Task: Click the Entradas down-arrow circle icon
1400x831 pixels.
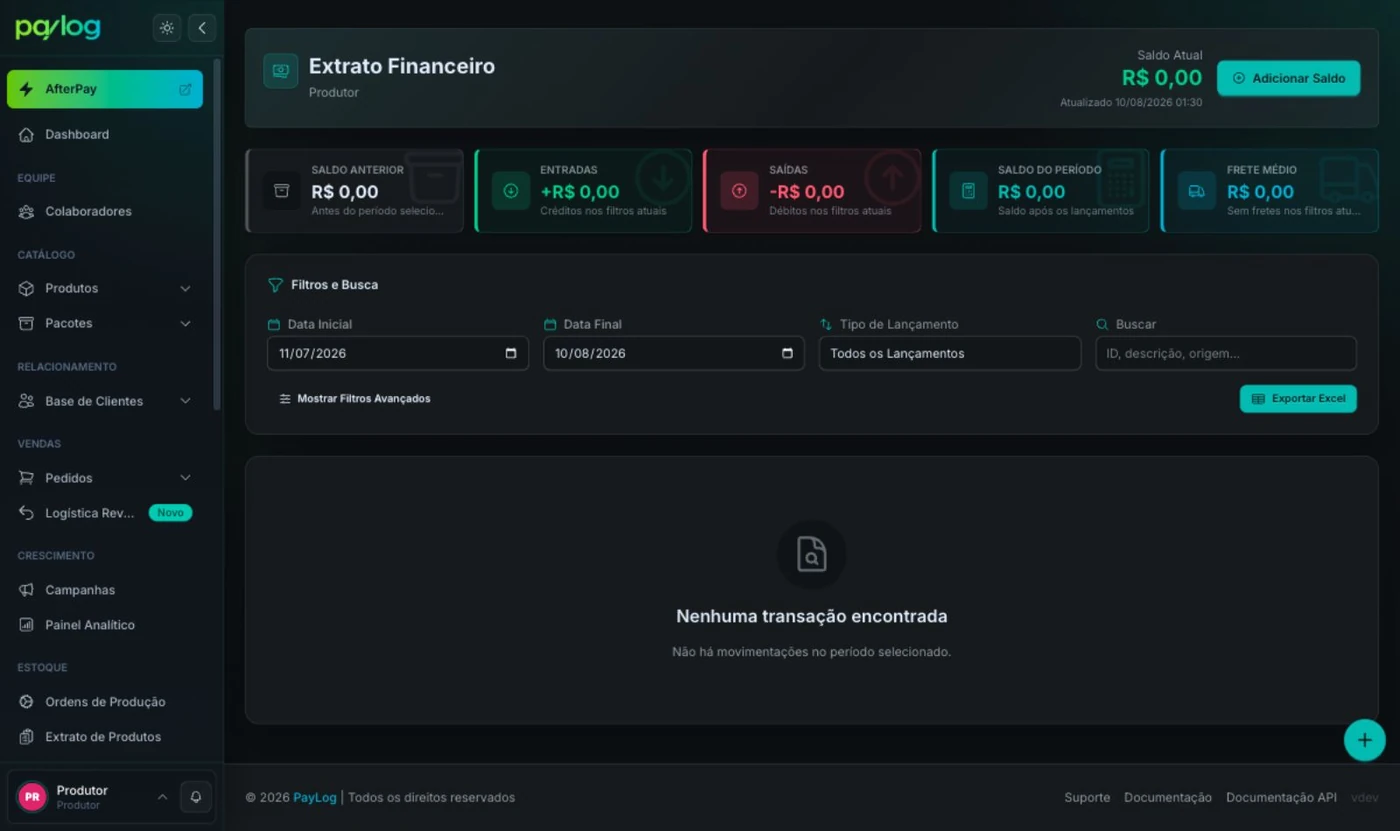Action: pos(510,191)
